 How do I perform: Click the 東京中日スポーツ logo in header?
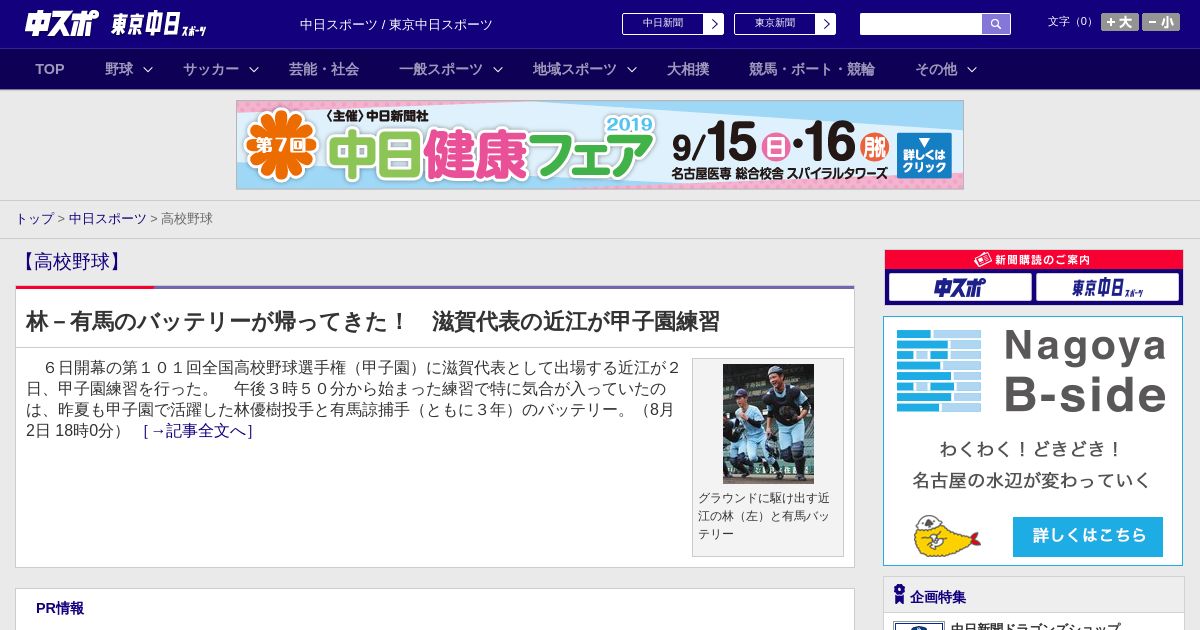pos(158,24)
